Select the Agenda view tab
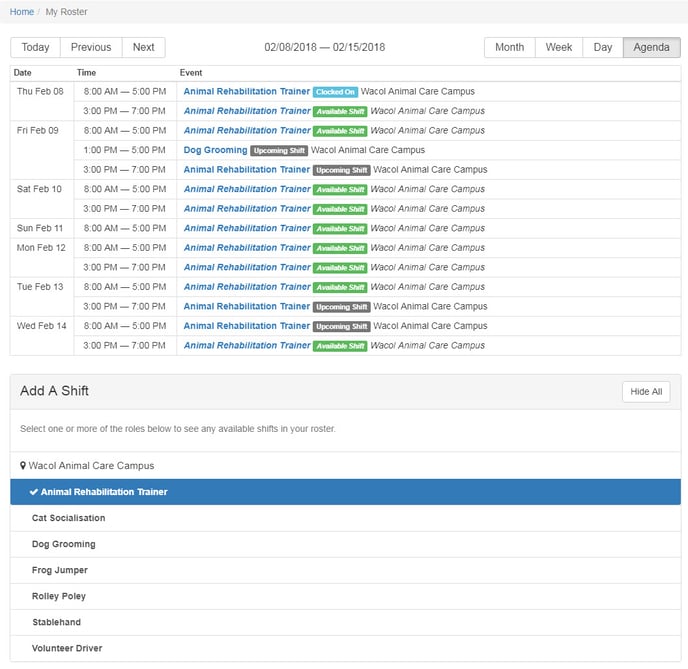688x669 pixels. [x=651, y=48]
